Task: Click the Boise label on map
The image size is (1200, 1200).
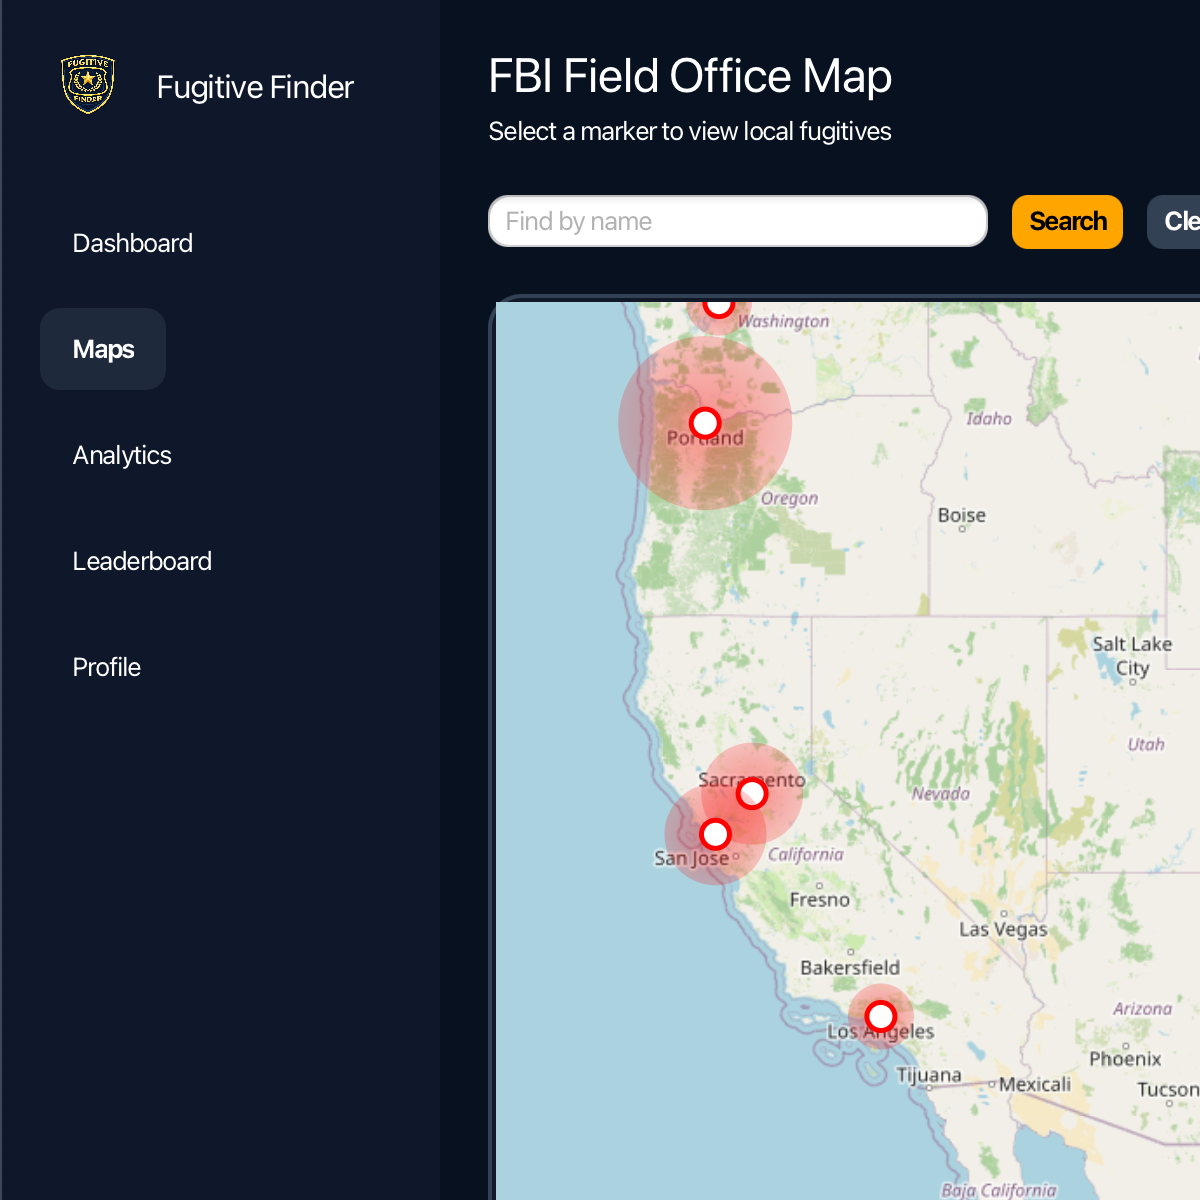Action: tap(962, 515)
